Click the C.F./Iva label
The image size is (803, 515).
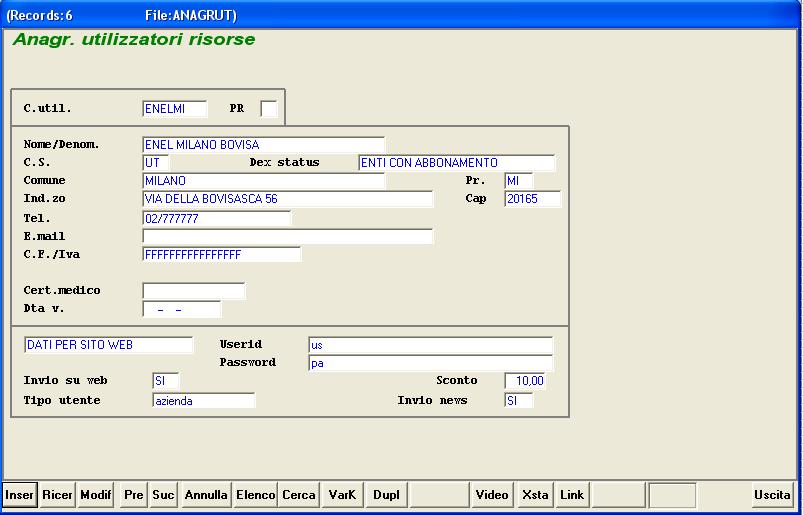51,254
